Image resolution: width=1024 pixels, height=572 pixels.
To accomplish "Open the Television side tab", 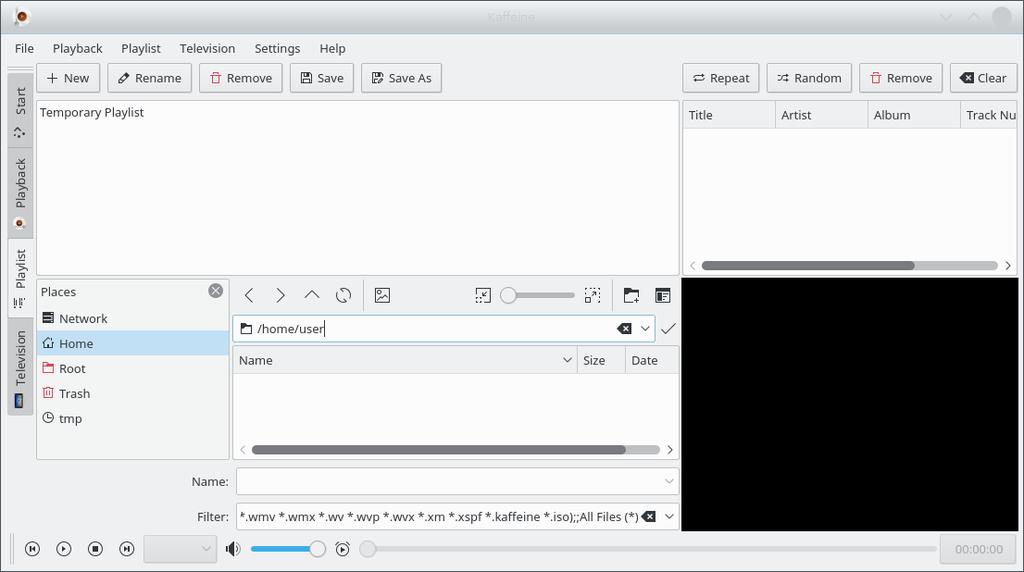I will (20, 368).
